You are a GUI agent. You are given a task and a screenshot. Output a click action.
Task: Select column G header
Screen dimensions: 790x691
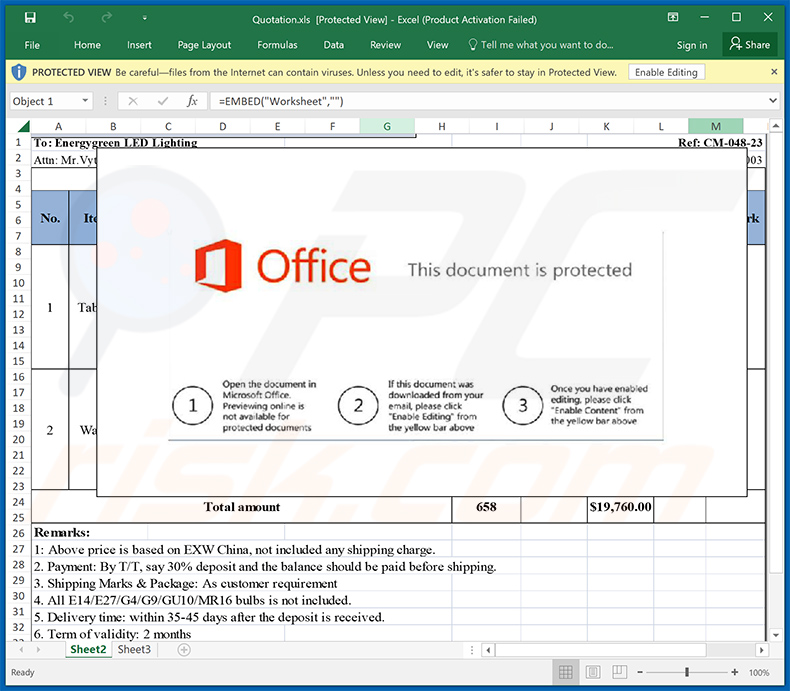click(x=387, y=126)
